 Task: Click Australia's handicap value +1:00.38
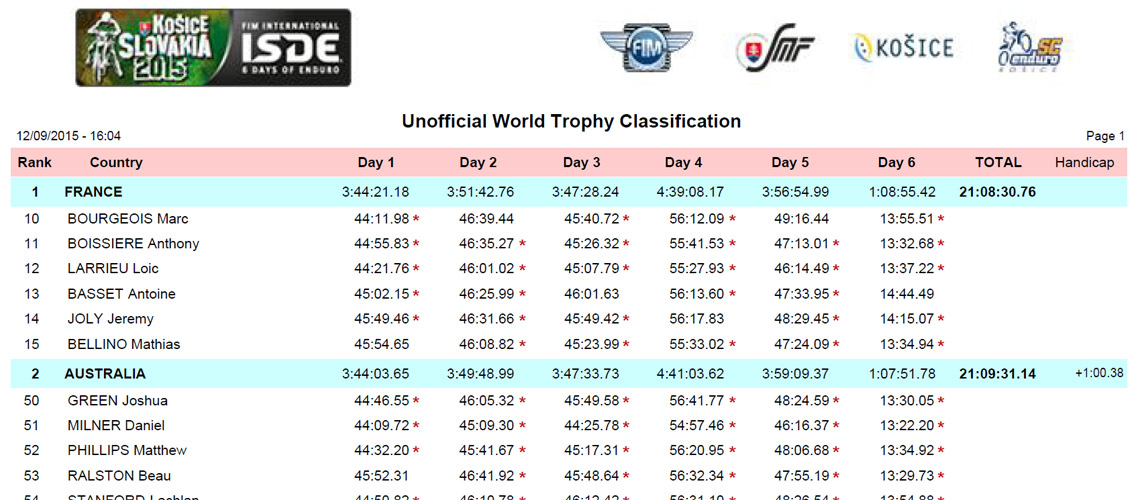(x=1099, y=373)
